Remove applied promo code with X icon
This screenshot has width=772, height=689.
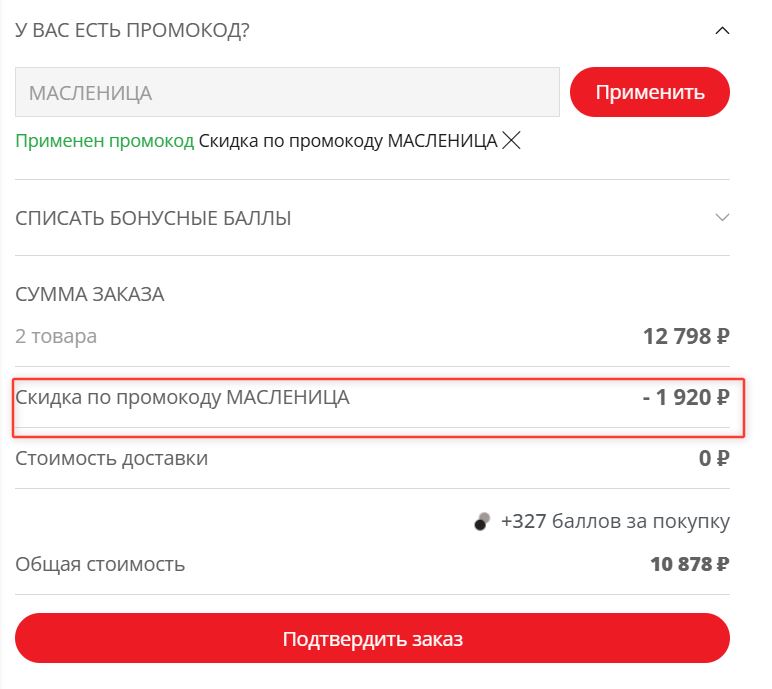pos(512,141)
